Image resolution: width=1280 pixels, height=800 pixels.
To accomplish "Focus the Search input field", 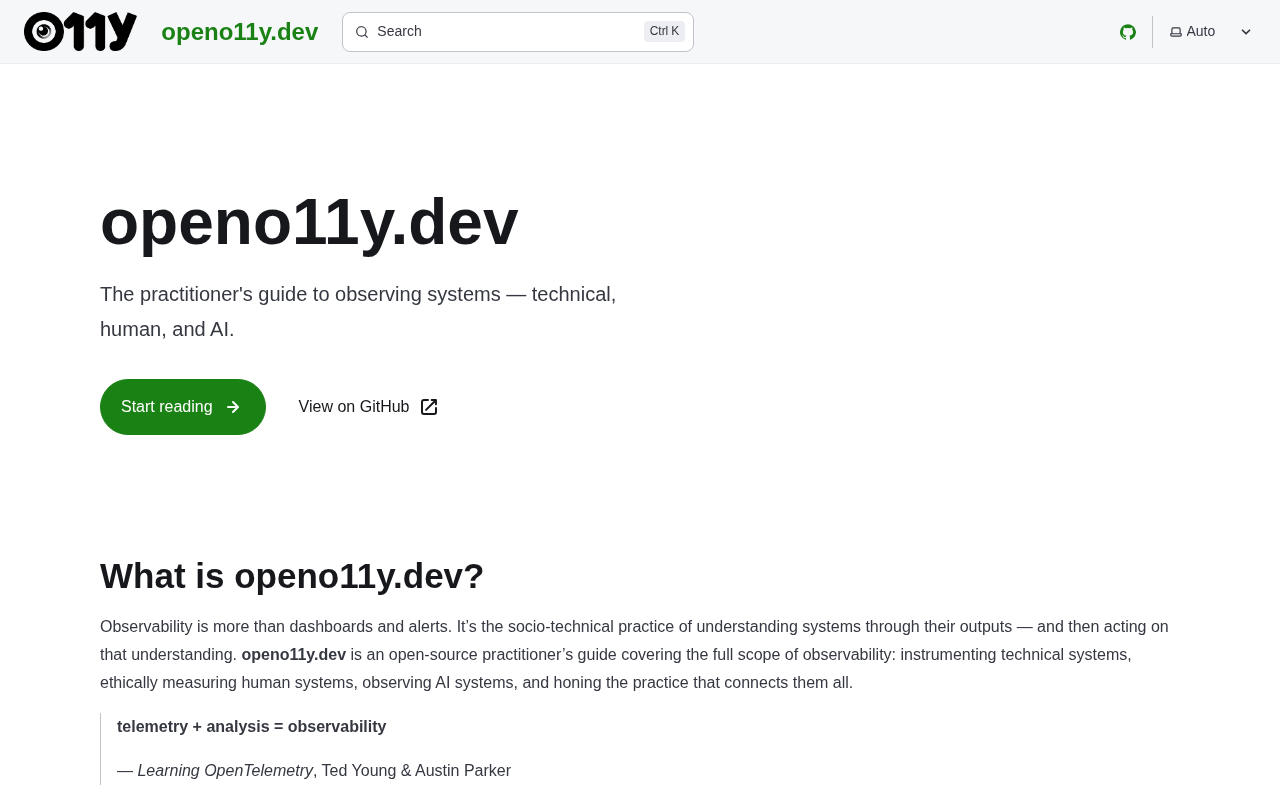I will tap(518, 32).
